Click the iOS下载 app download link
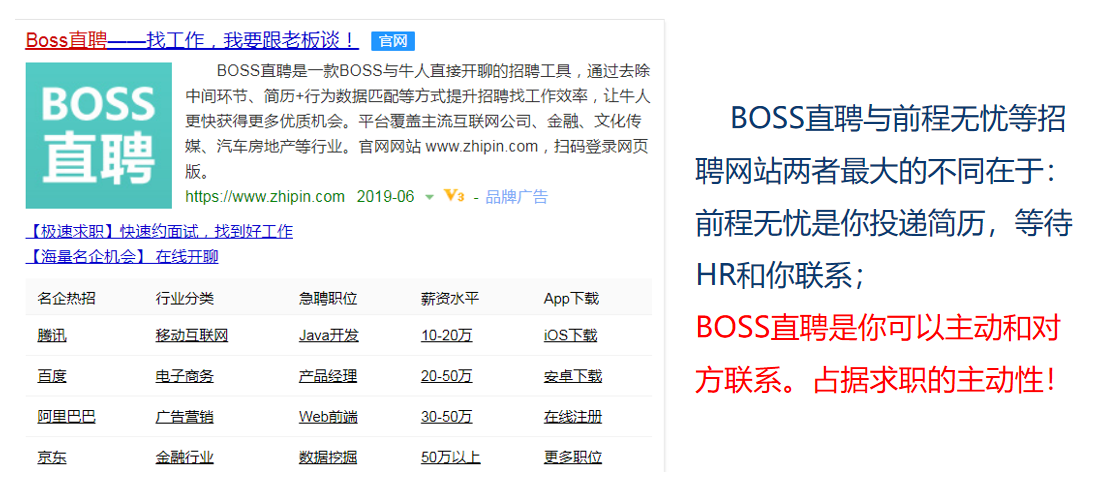 (570, 335)
